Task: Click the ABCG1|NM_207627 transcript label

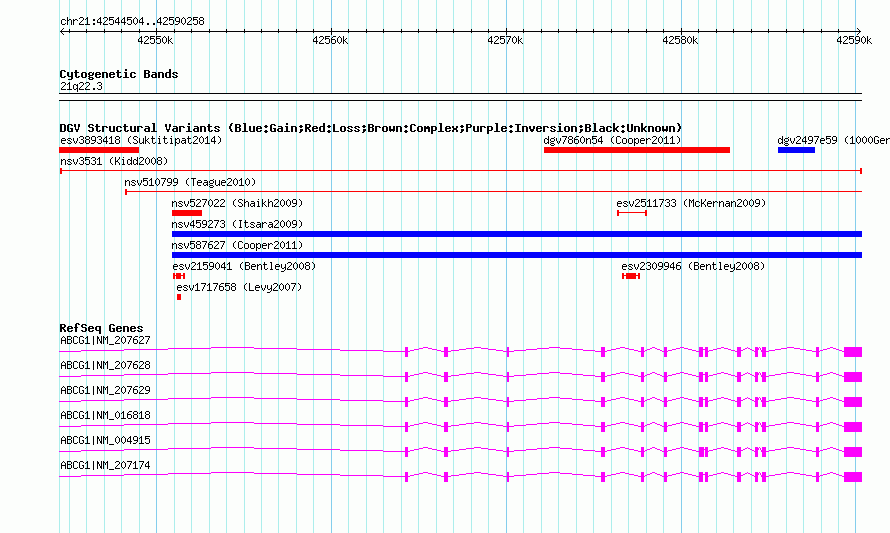Action: click(x=105, y=341)
